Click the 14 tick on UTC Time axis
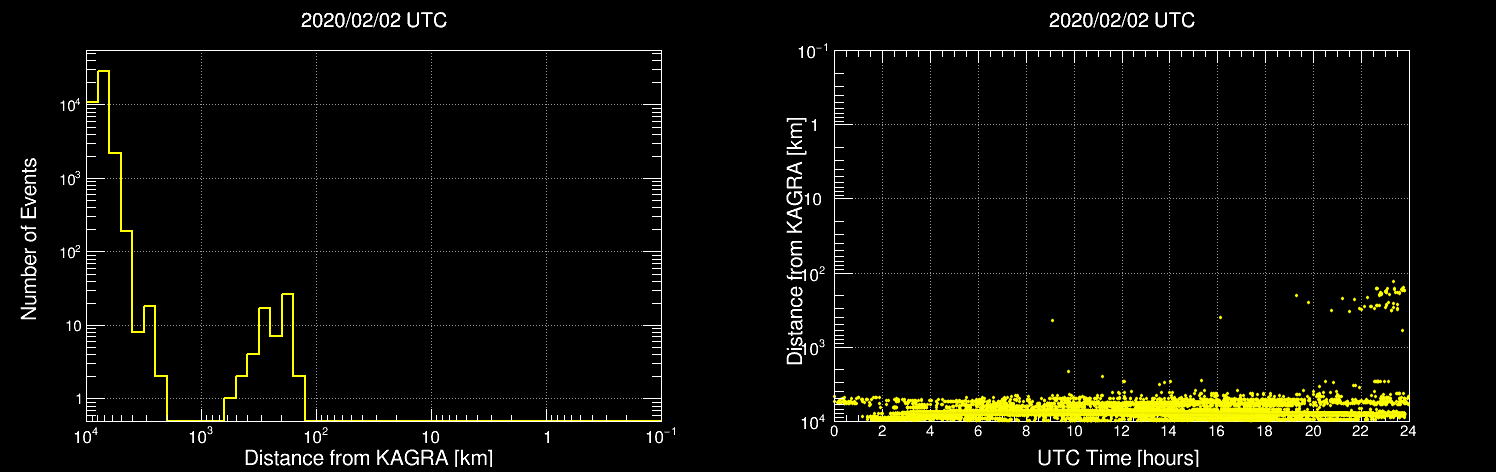The image size is (1496, 472). 1170,432
